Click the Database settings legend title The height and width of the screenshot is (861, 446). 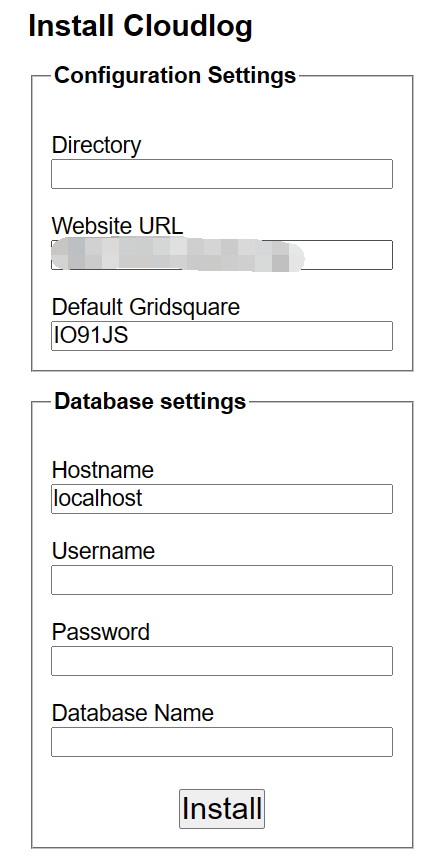[150, 401]
